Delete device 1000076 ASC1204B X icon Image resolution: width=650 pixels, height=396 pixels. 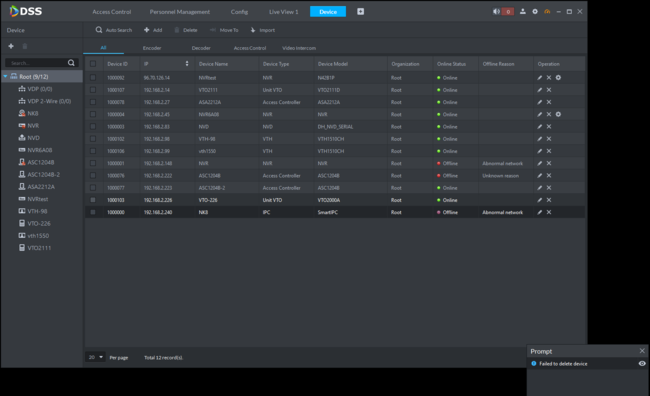[549, 175]
